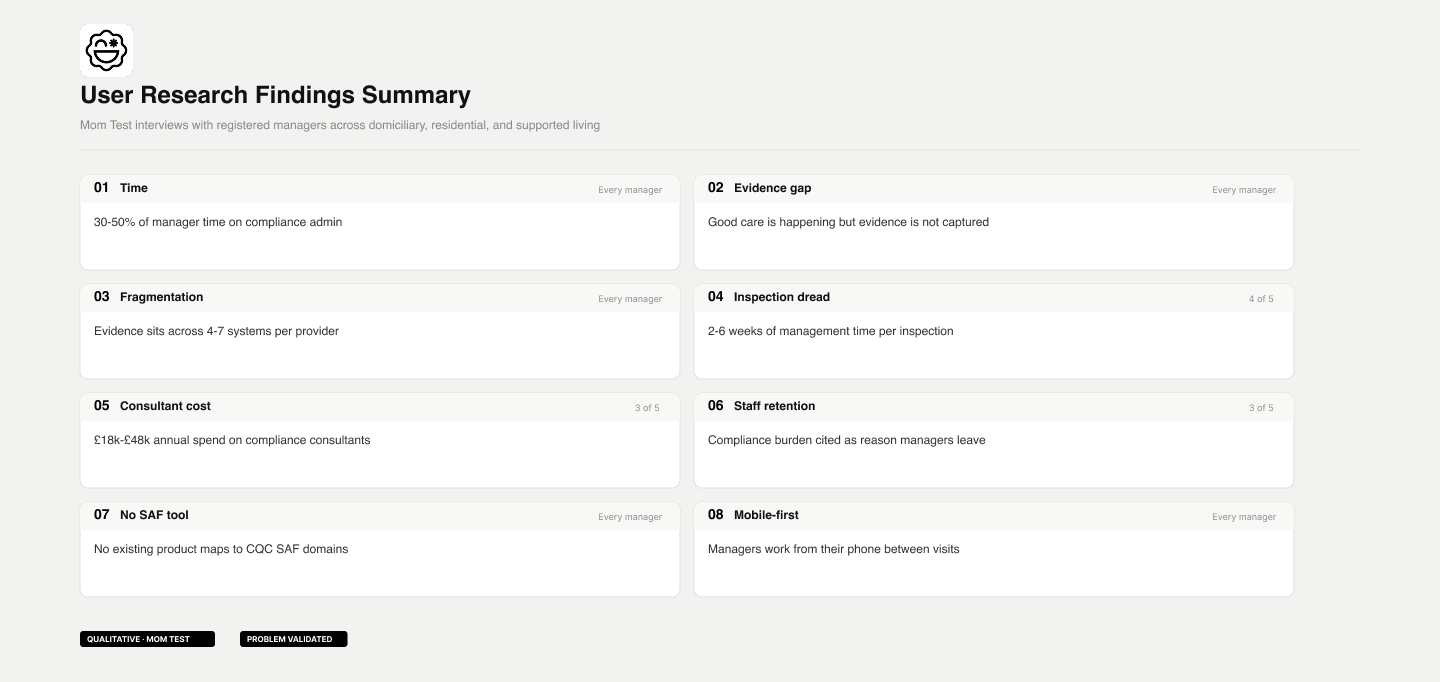Click the PROBLEM VALIDATED badge
This screenshot has height=682, width=1440.
point(293,639)
